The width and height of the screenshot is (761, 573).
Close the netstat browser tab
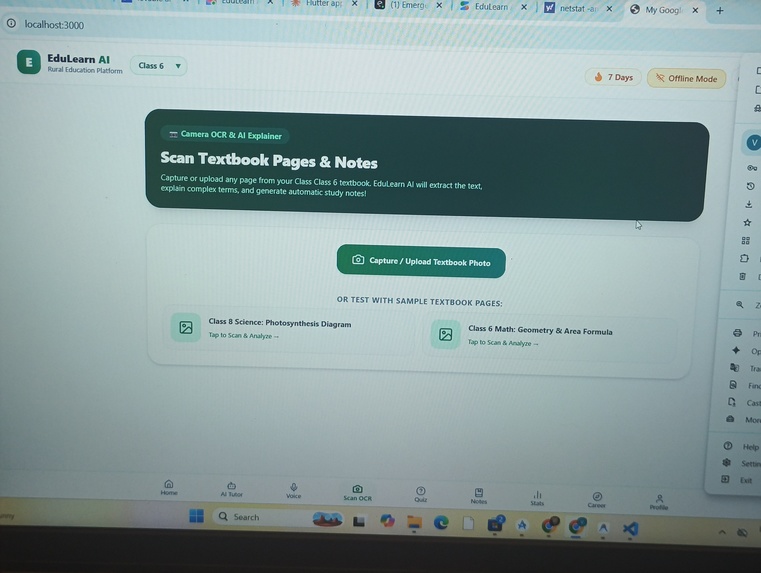pos(610,8)
